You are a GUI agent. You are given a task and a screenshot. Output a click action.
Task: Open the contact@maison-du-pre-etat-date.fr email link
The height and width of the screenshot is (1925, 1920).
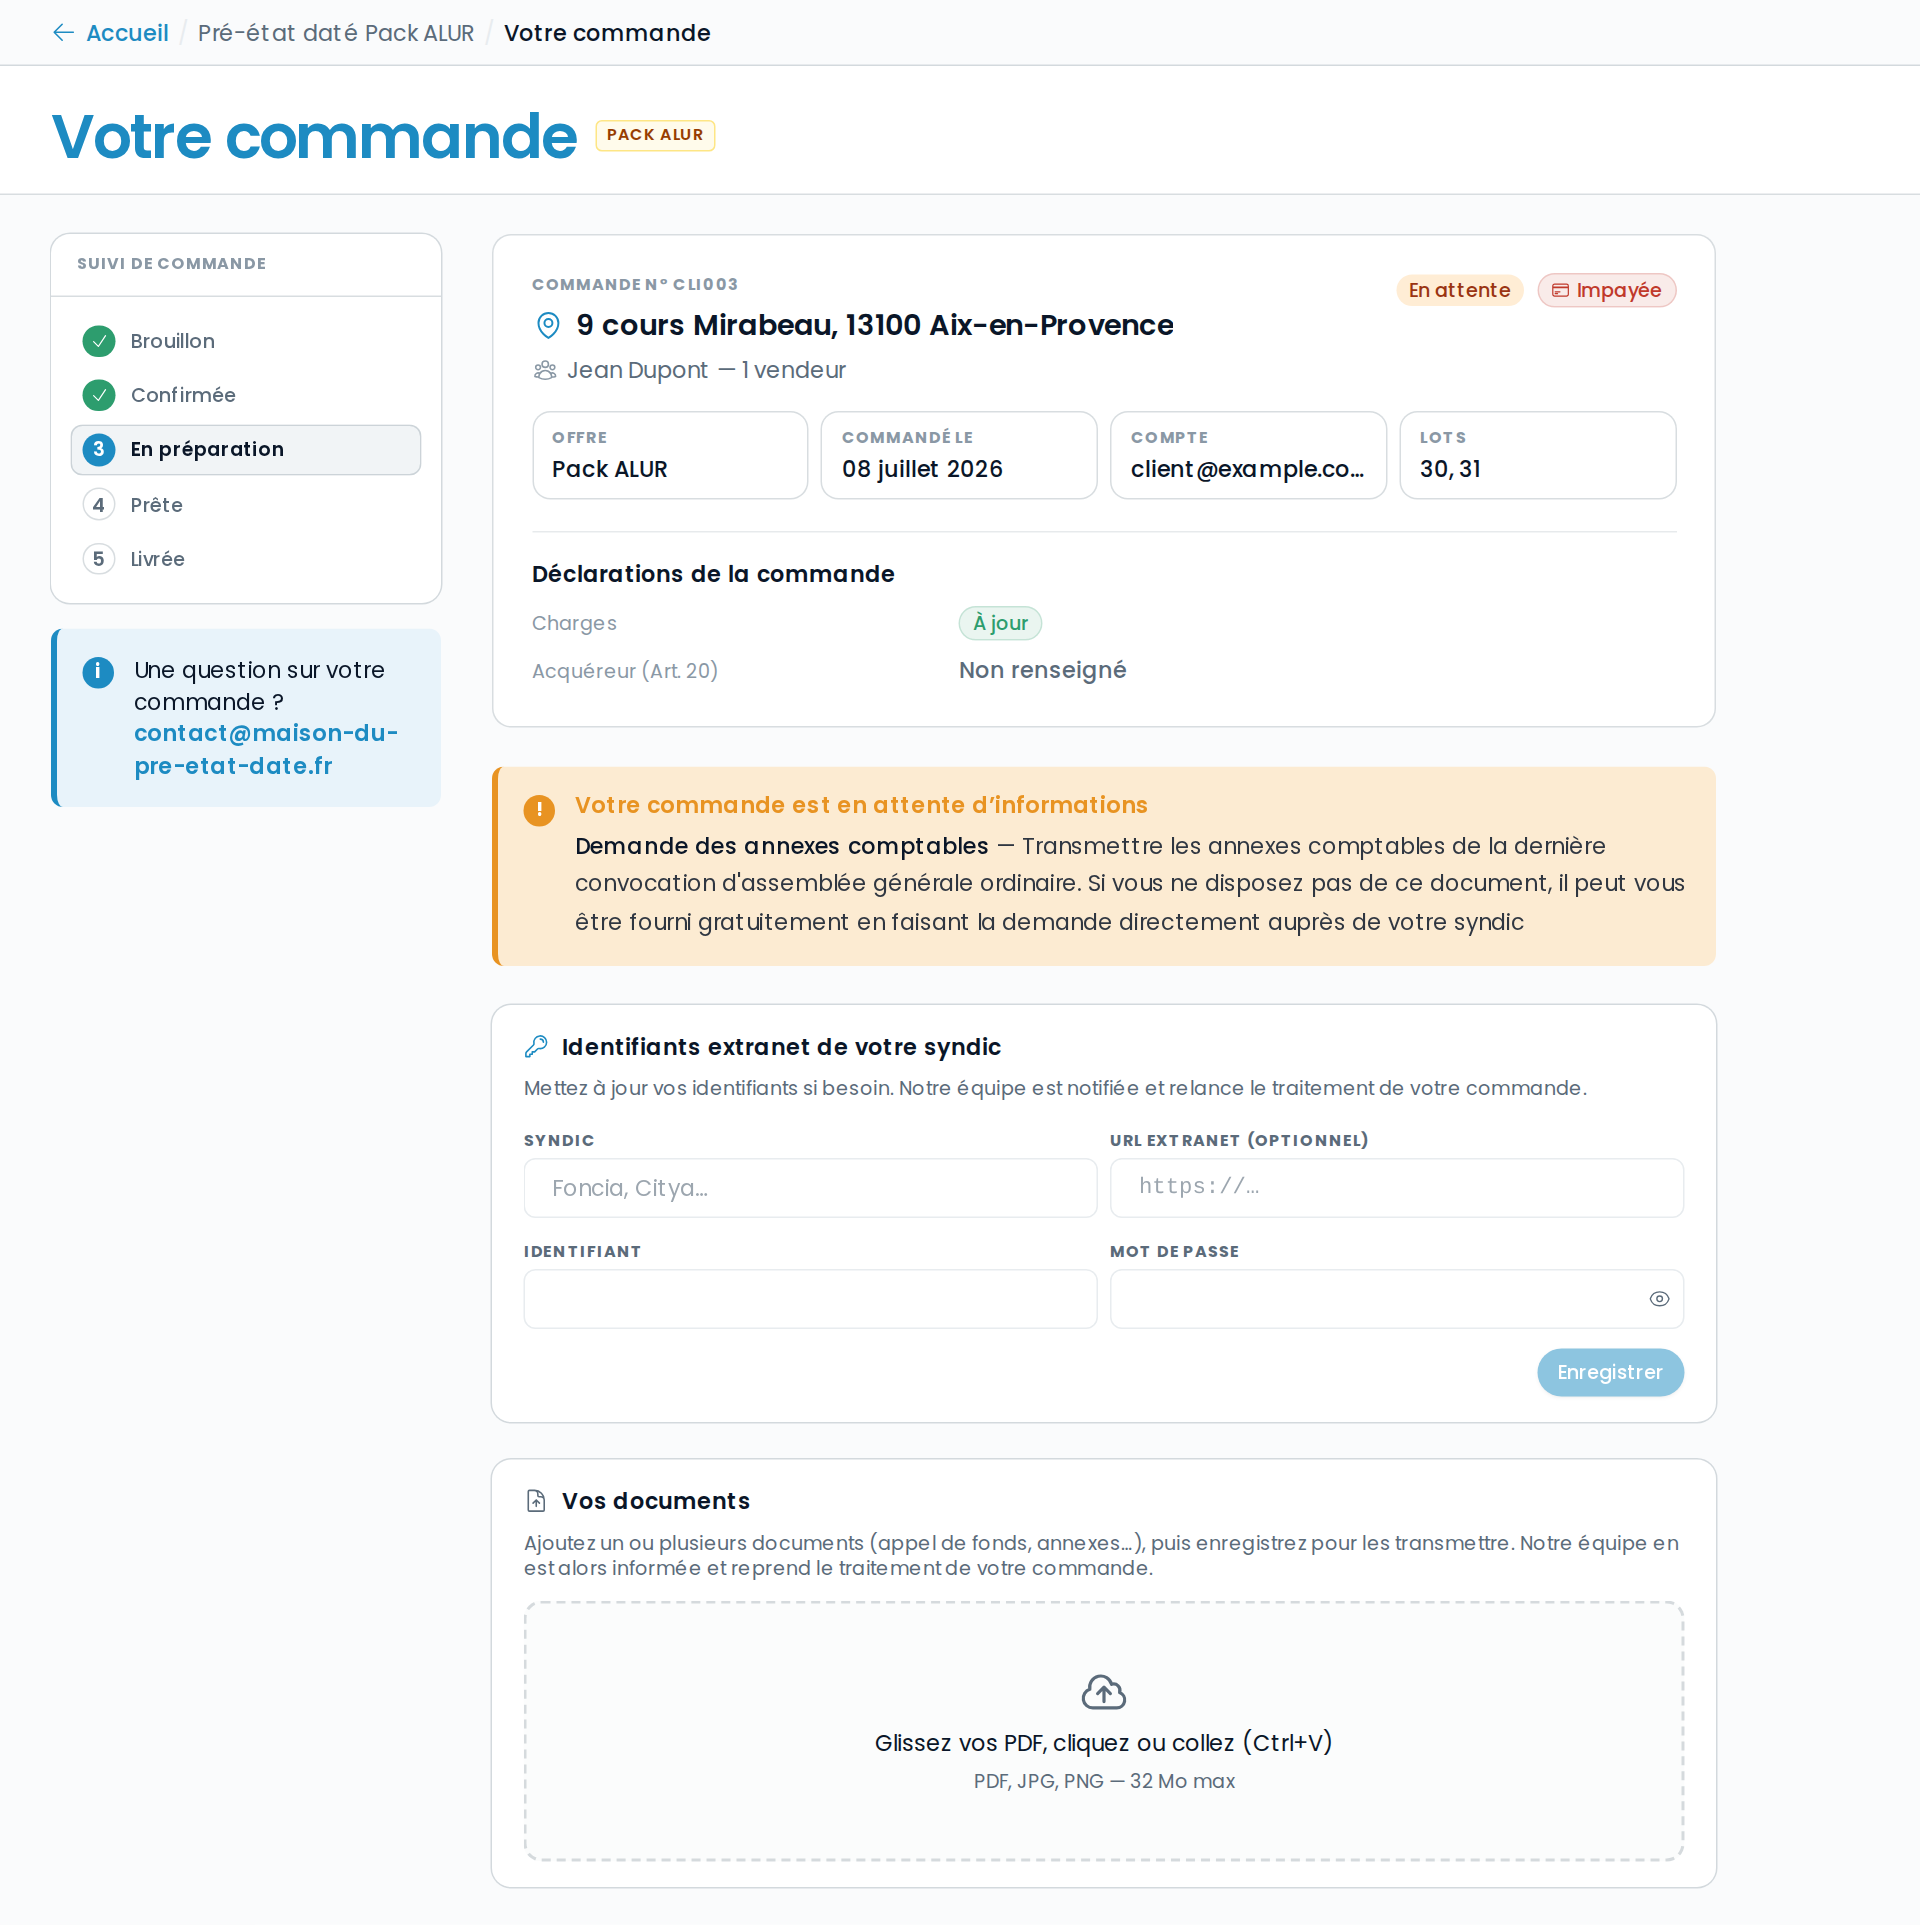click(x=266, y=749)
